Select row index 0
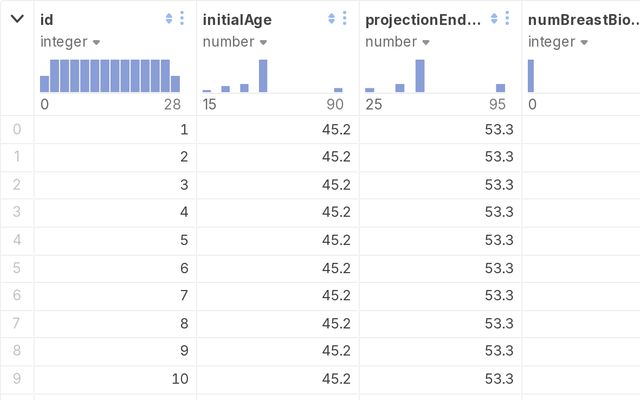 [x=17, y=129]
